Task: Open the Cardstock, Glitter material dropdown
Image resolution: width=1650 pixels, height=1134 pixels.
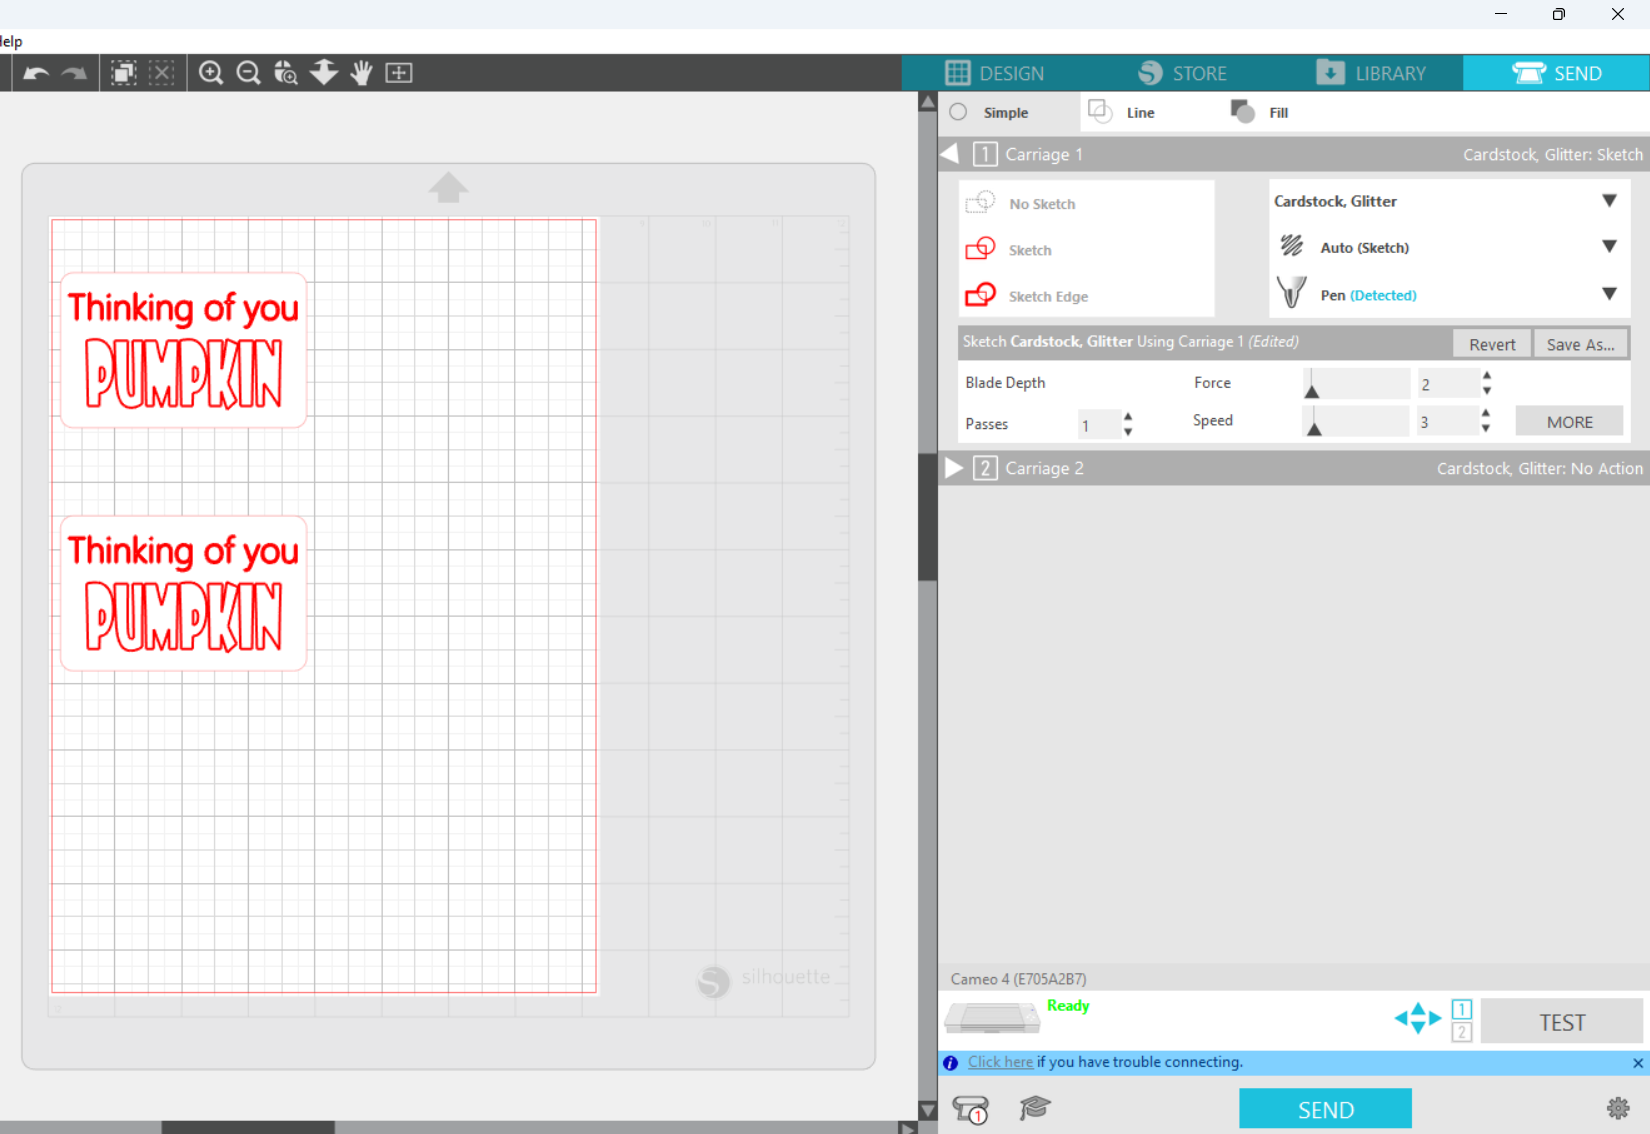Action: click(1609, 201)
